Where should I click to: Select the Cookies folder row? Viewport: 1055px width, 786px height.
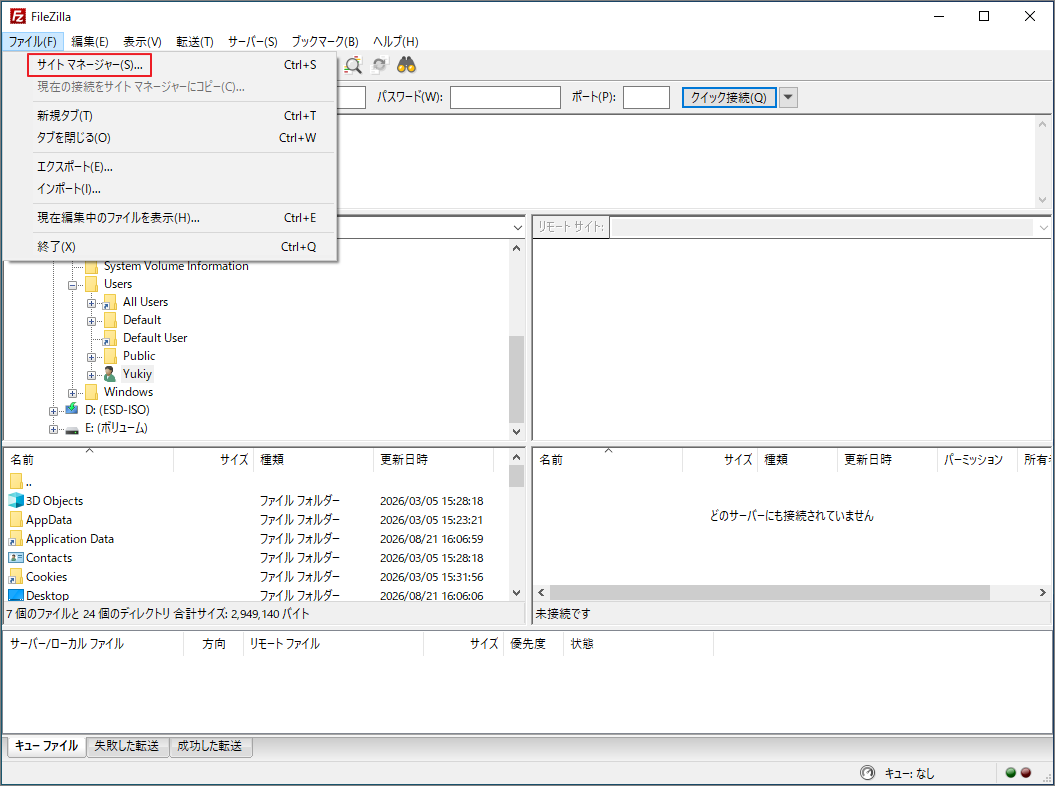(x=257, y=577)
